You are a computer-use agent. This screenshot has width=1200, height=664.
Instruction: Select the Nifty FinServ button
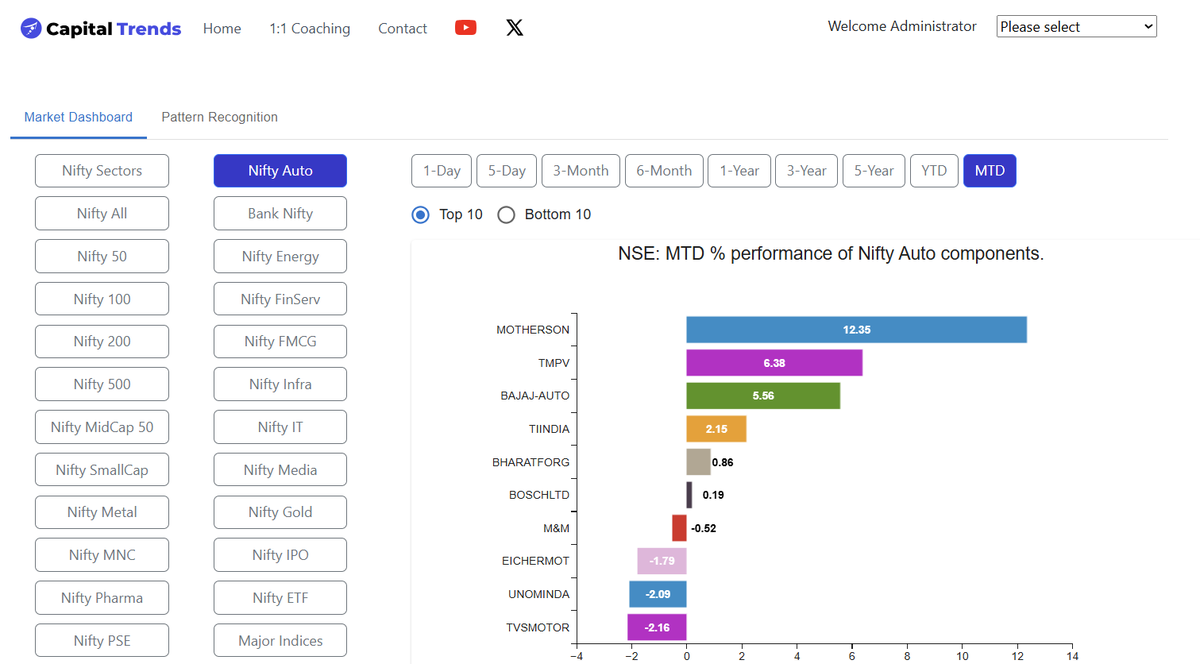(x=280, y=299)
